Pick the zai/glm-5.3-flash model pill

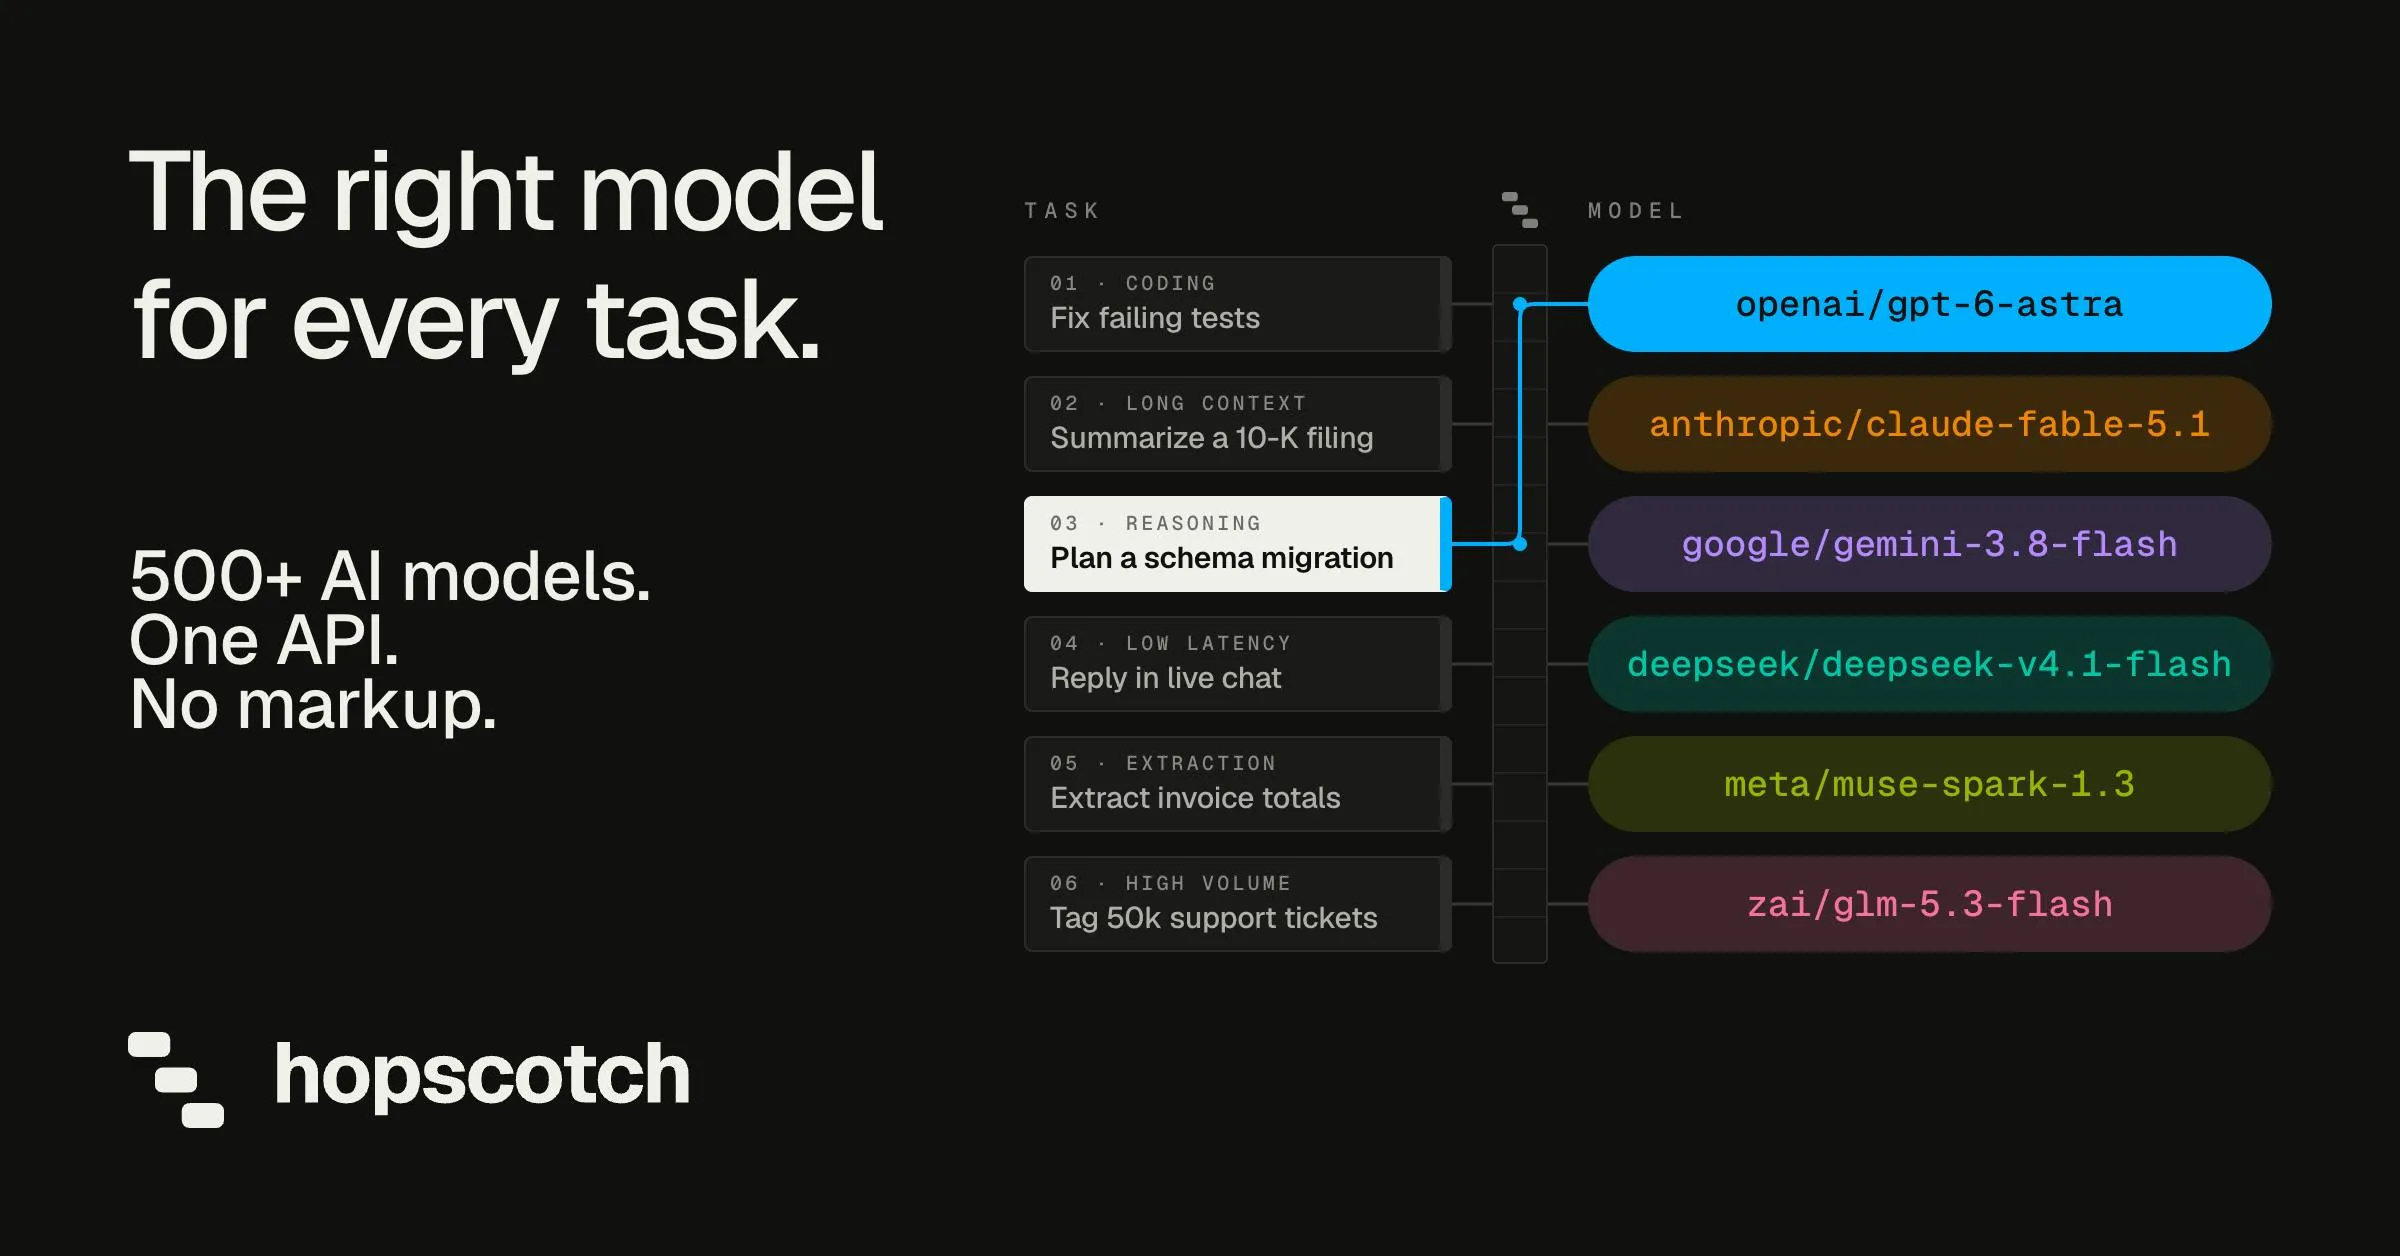[x=1930, y=904]
